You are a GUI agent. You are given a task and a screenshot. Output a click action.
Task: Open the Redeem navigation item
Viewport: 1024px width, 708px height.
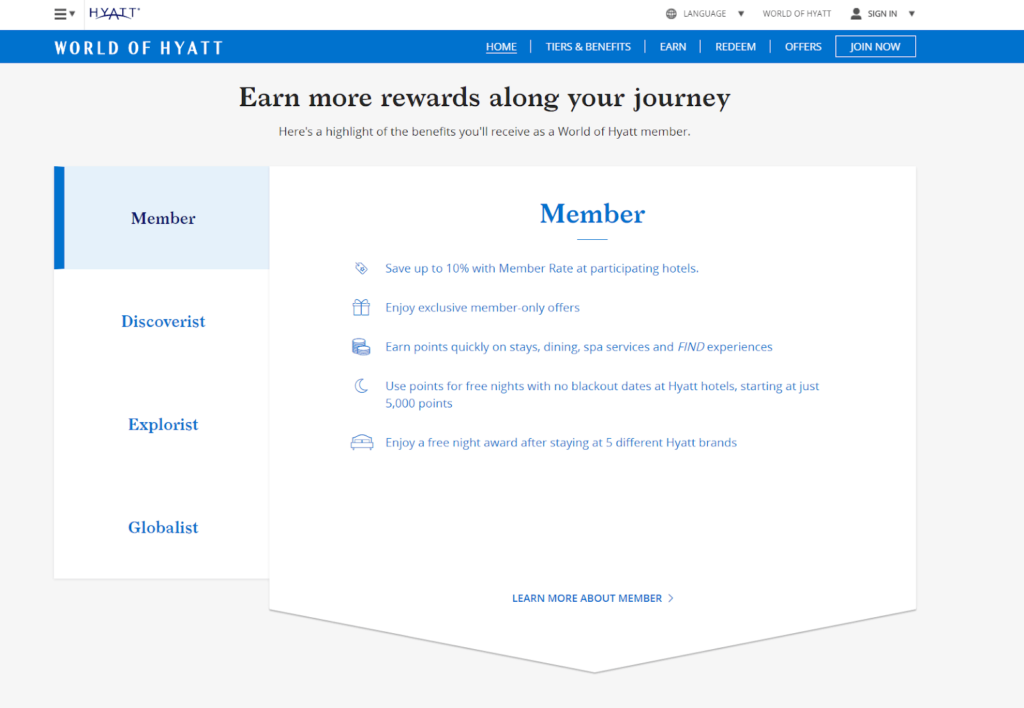735,46
